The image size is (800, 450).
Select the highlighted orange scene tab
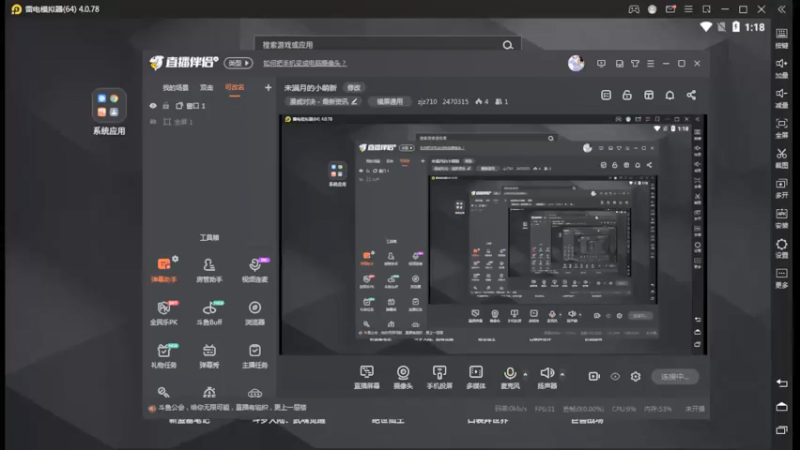pos(235,88)
